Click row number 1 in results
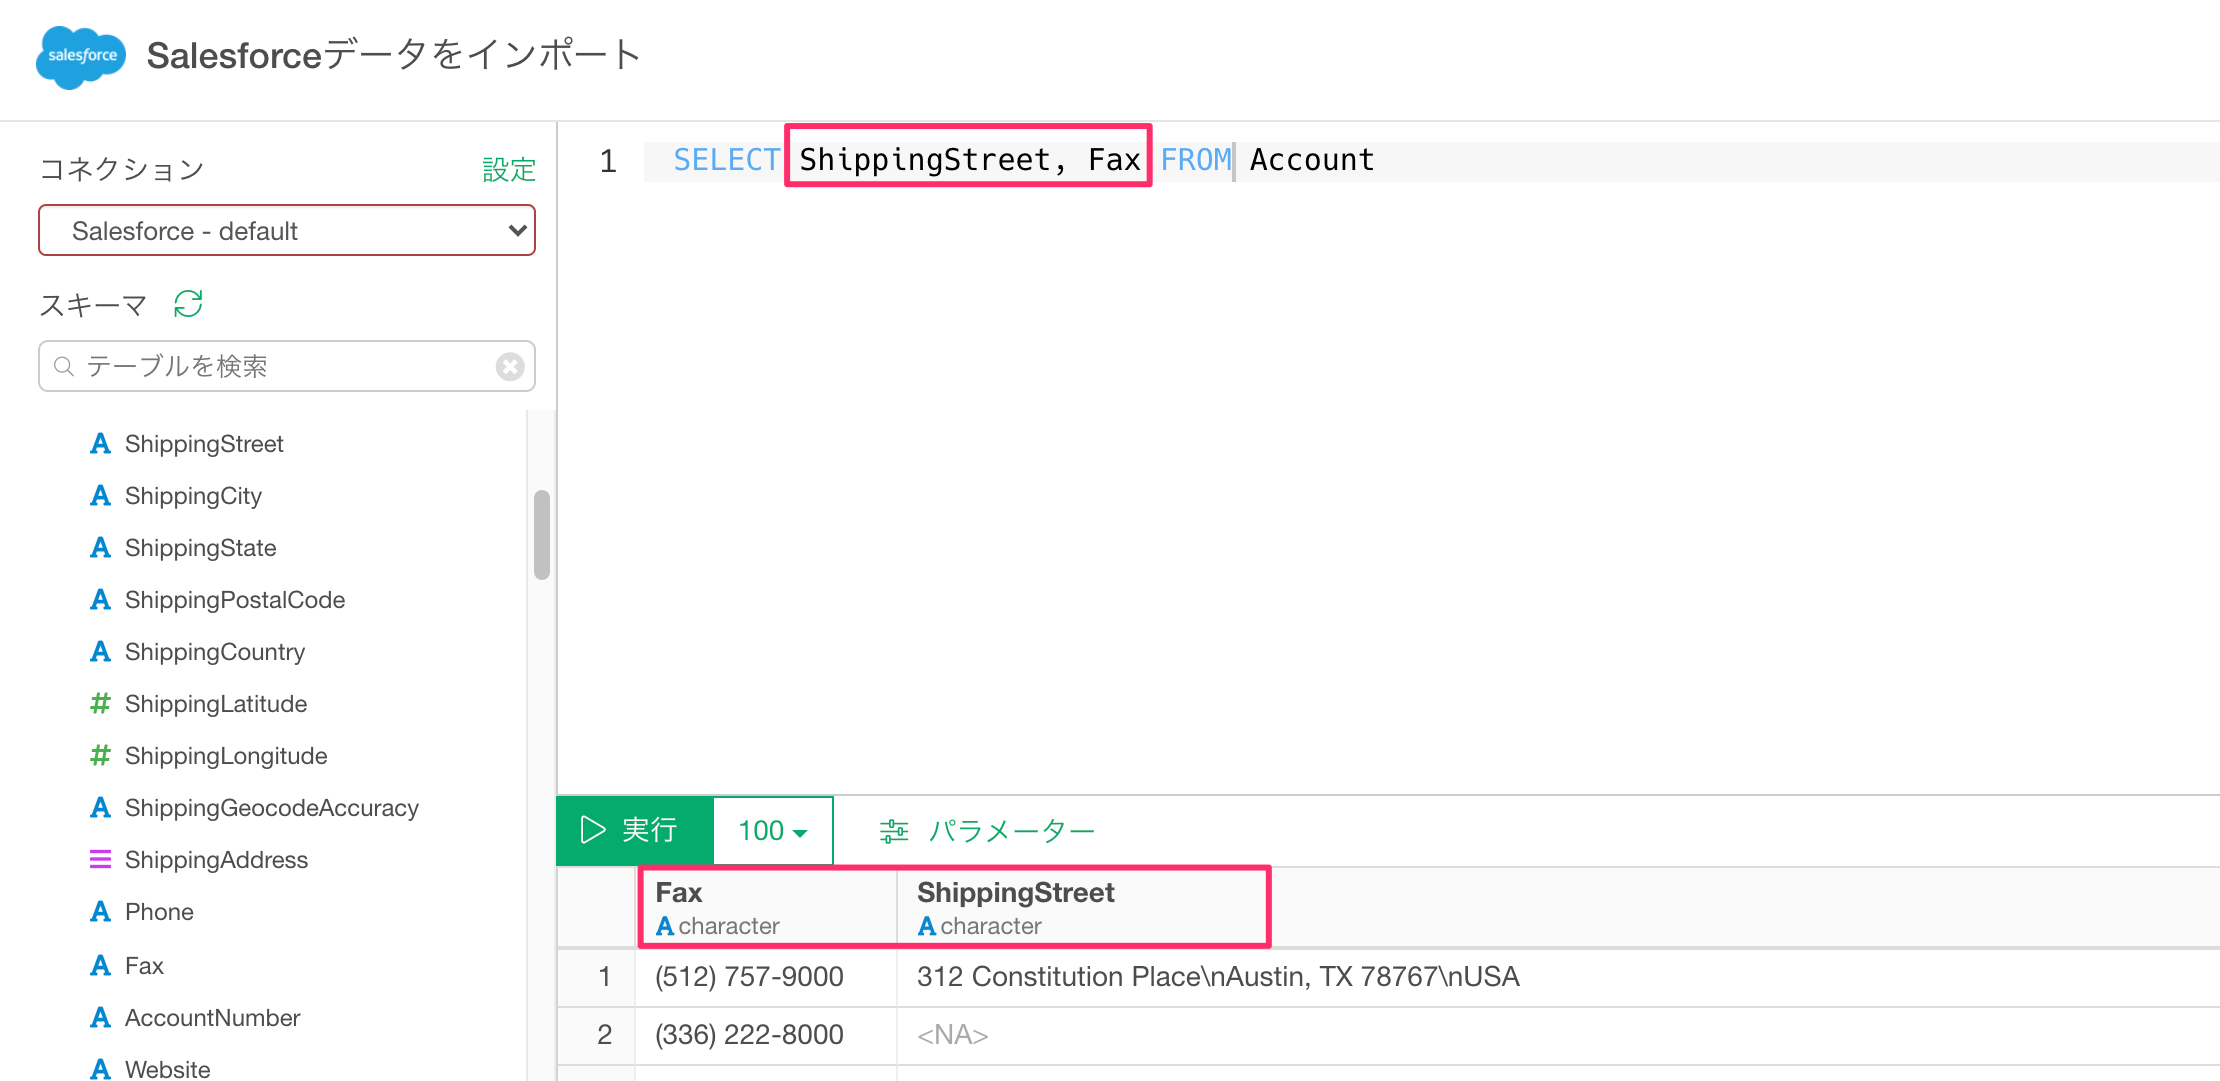2220x1081 pixels. click(x=604, y=977)
